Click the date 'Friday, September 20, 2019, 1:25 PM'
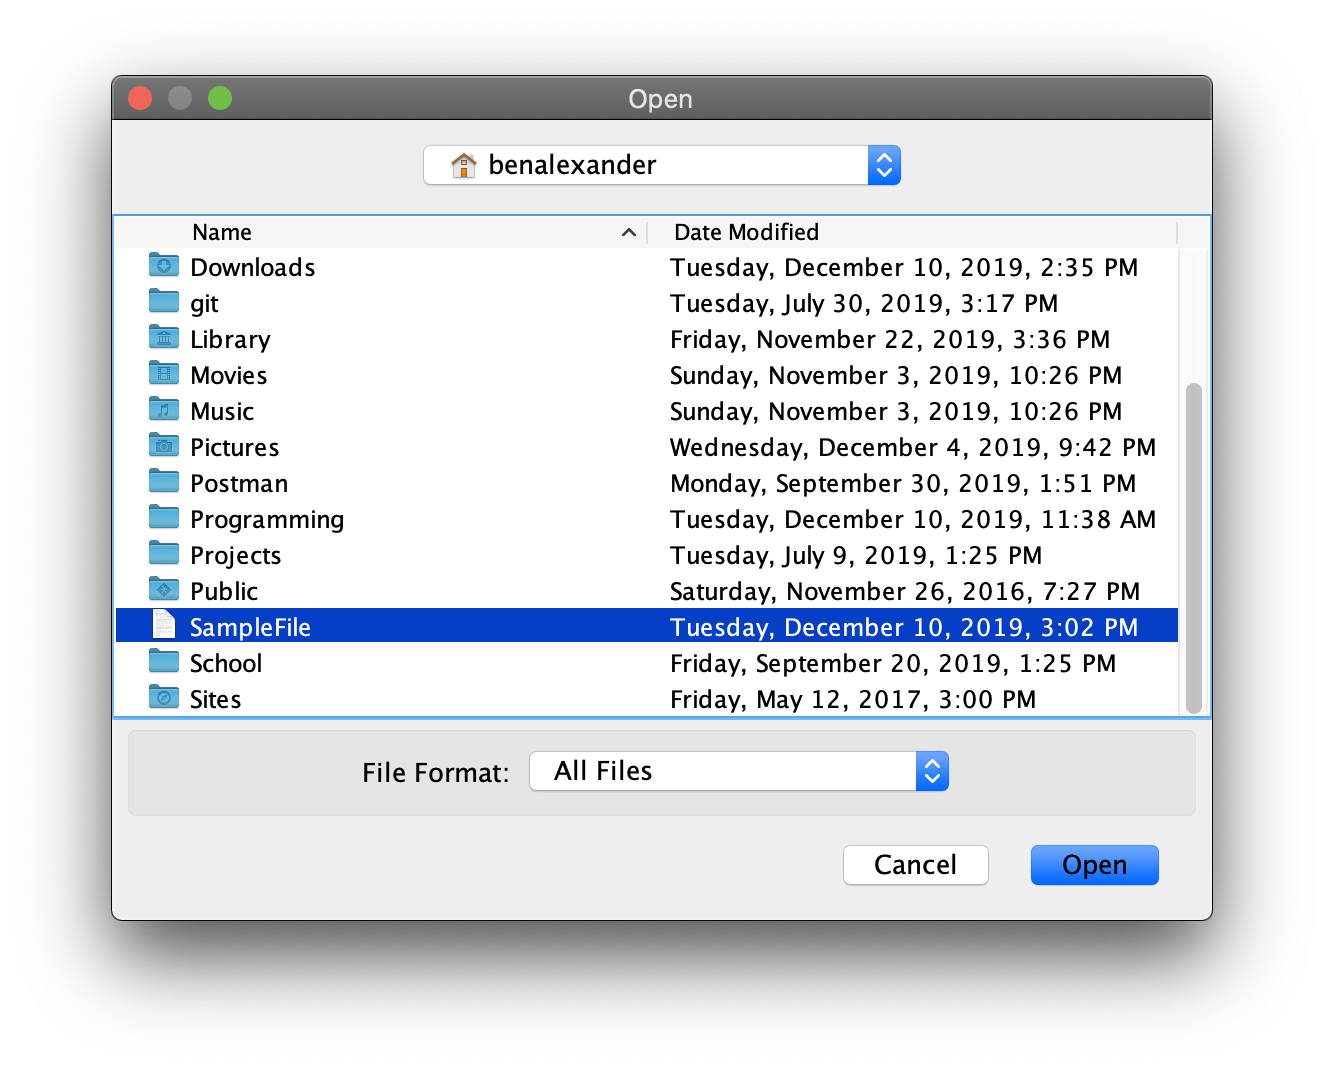This screenshot has width=1324, height=1068. pos(893,664)
